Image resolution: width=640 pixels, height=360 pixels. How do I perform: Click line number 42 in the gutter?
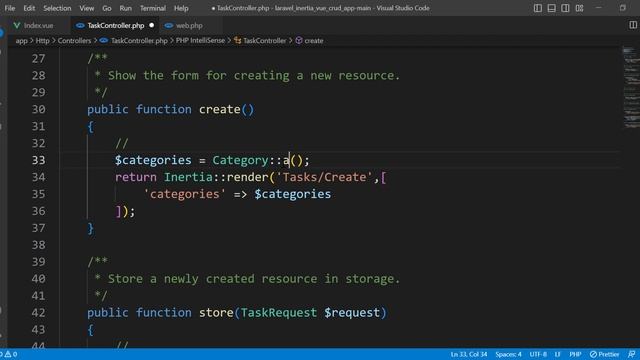[x=38, y=313]
